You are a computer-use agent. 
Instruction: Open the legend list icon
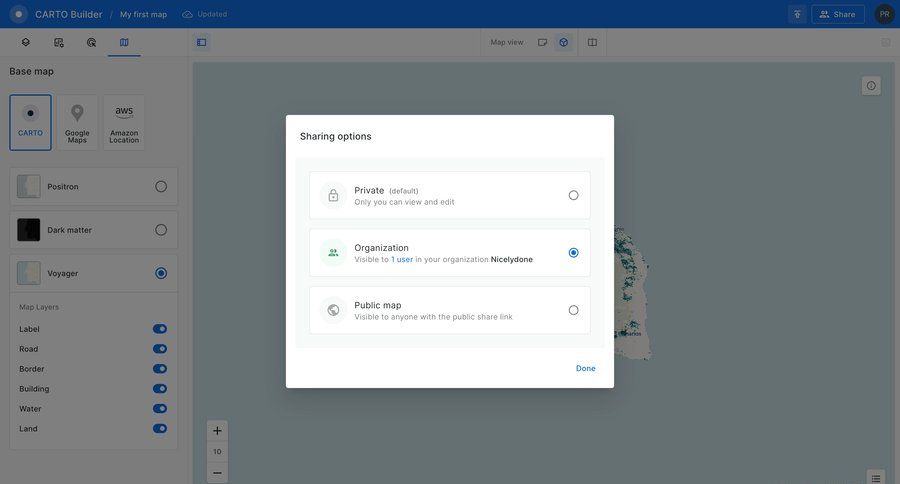tap(876, 478)
